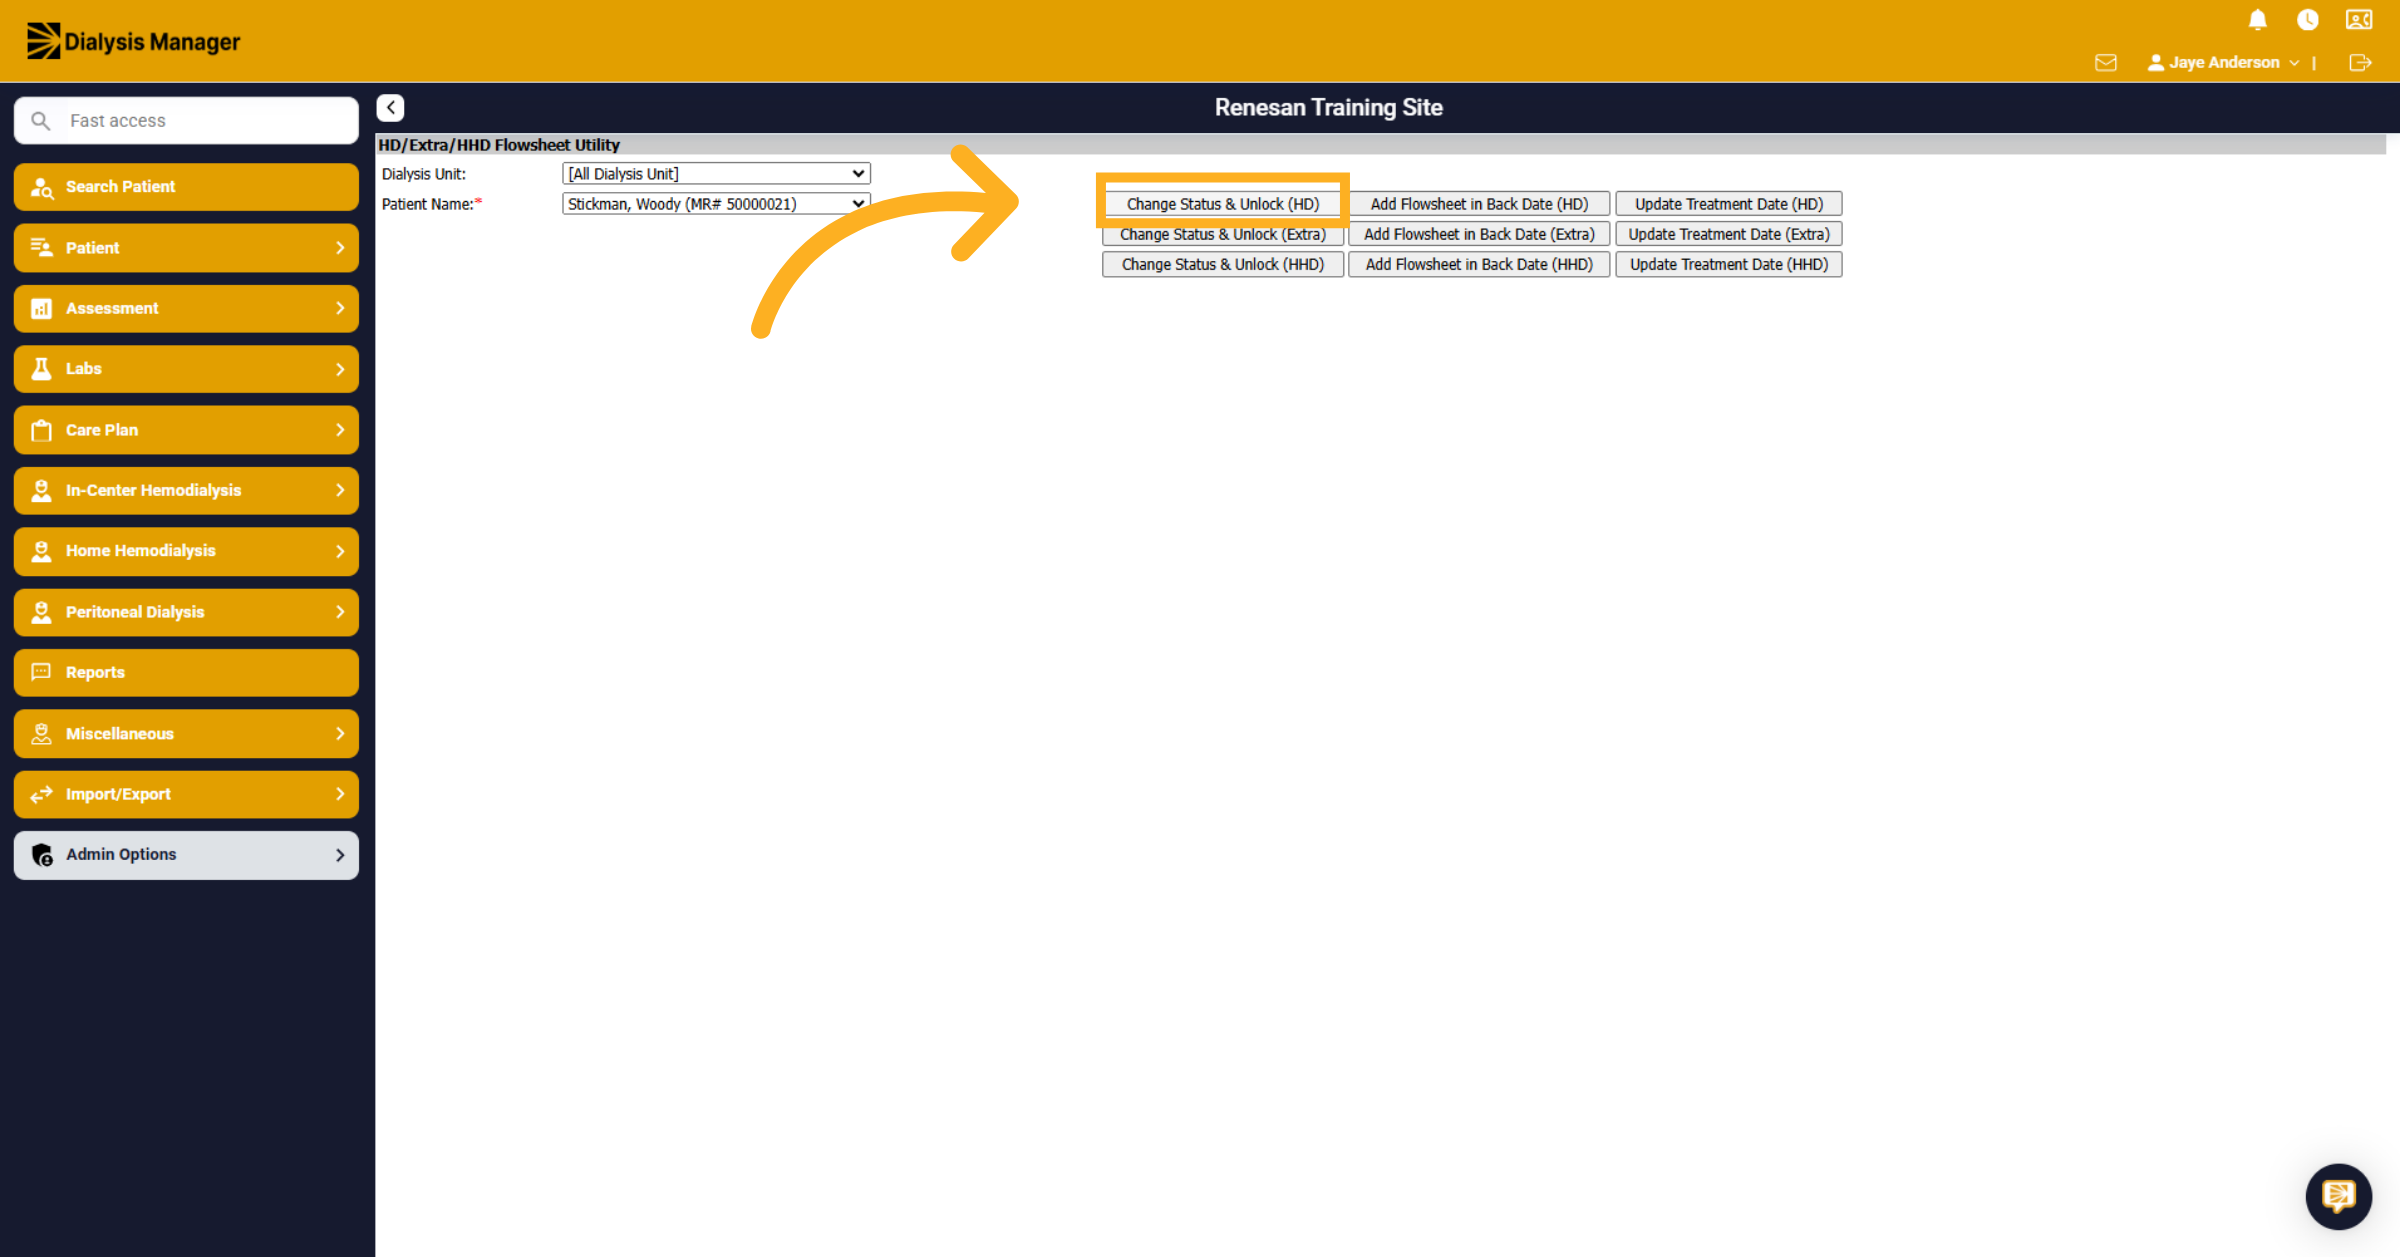2400x1257 pixels.
Task: Expand the In-Center Hemodialysis menu
Action: pos(186,491)
